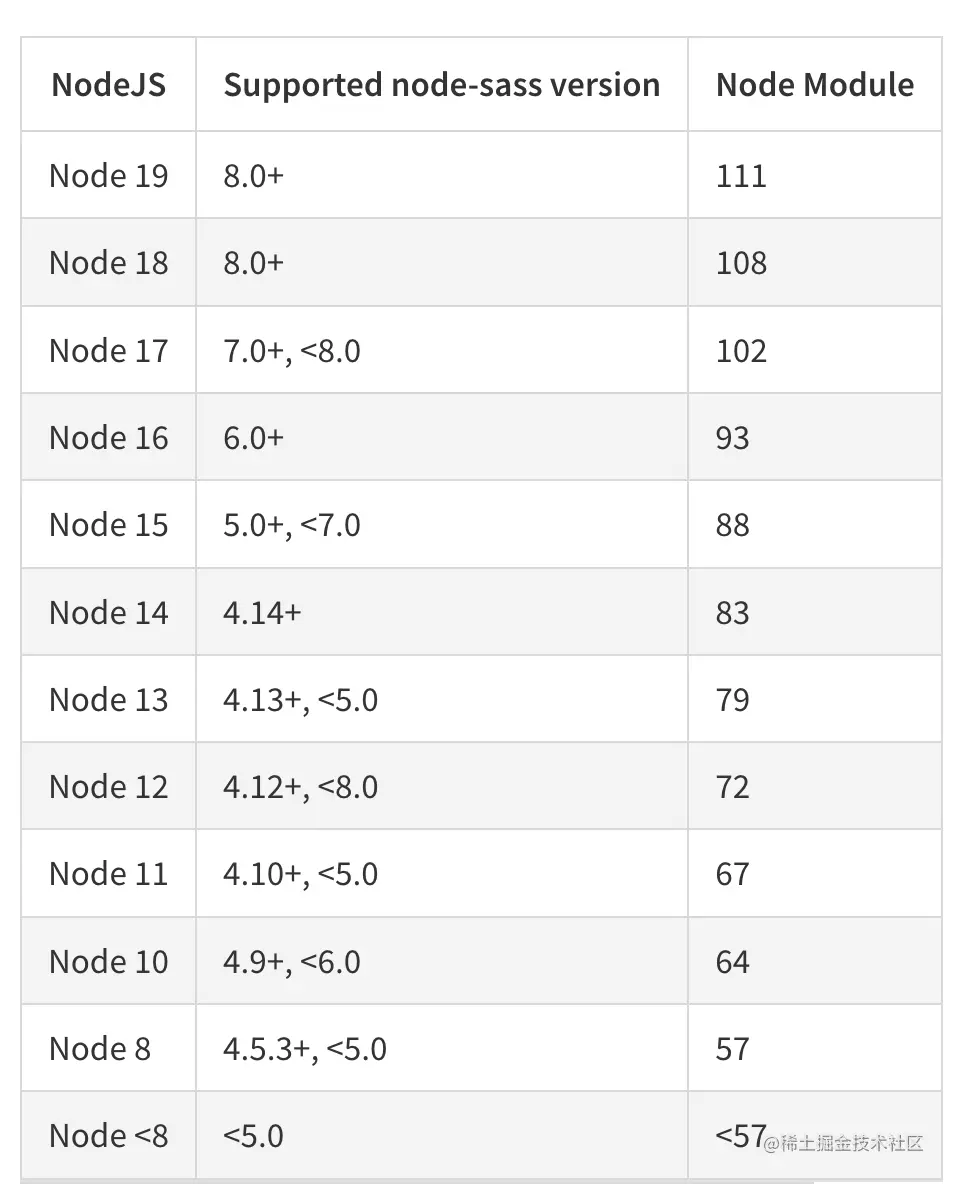Click the 4.13+, <5.0 version cell

[x=300, y=700]
